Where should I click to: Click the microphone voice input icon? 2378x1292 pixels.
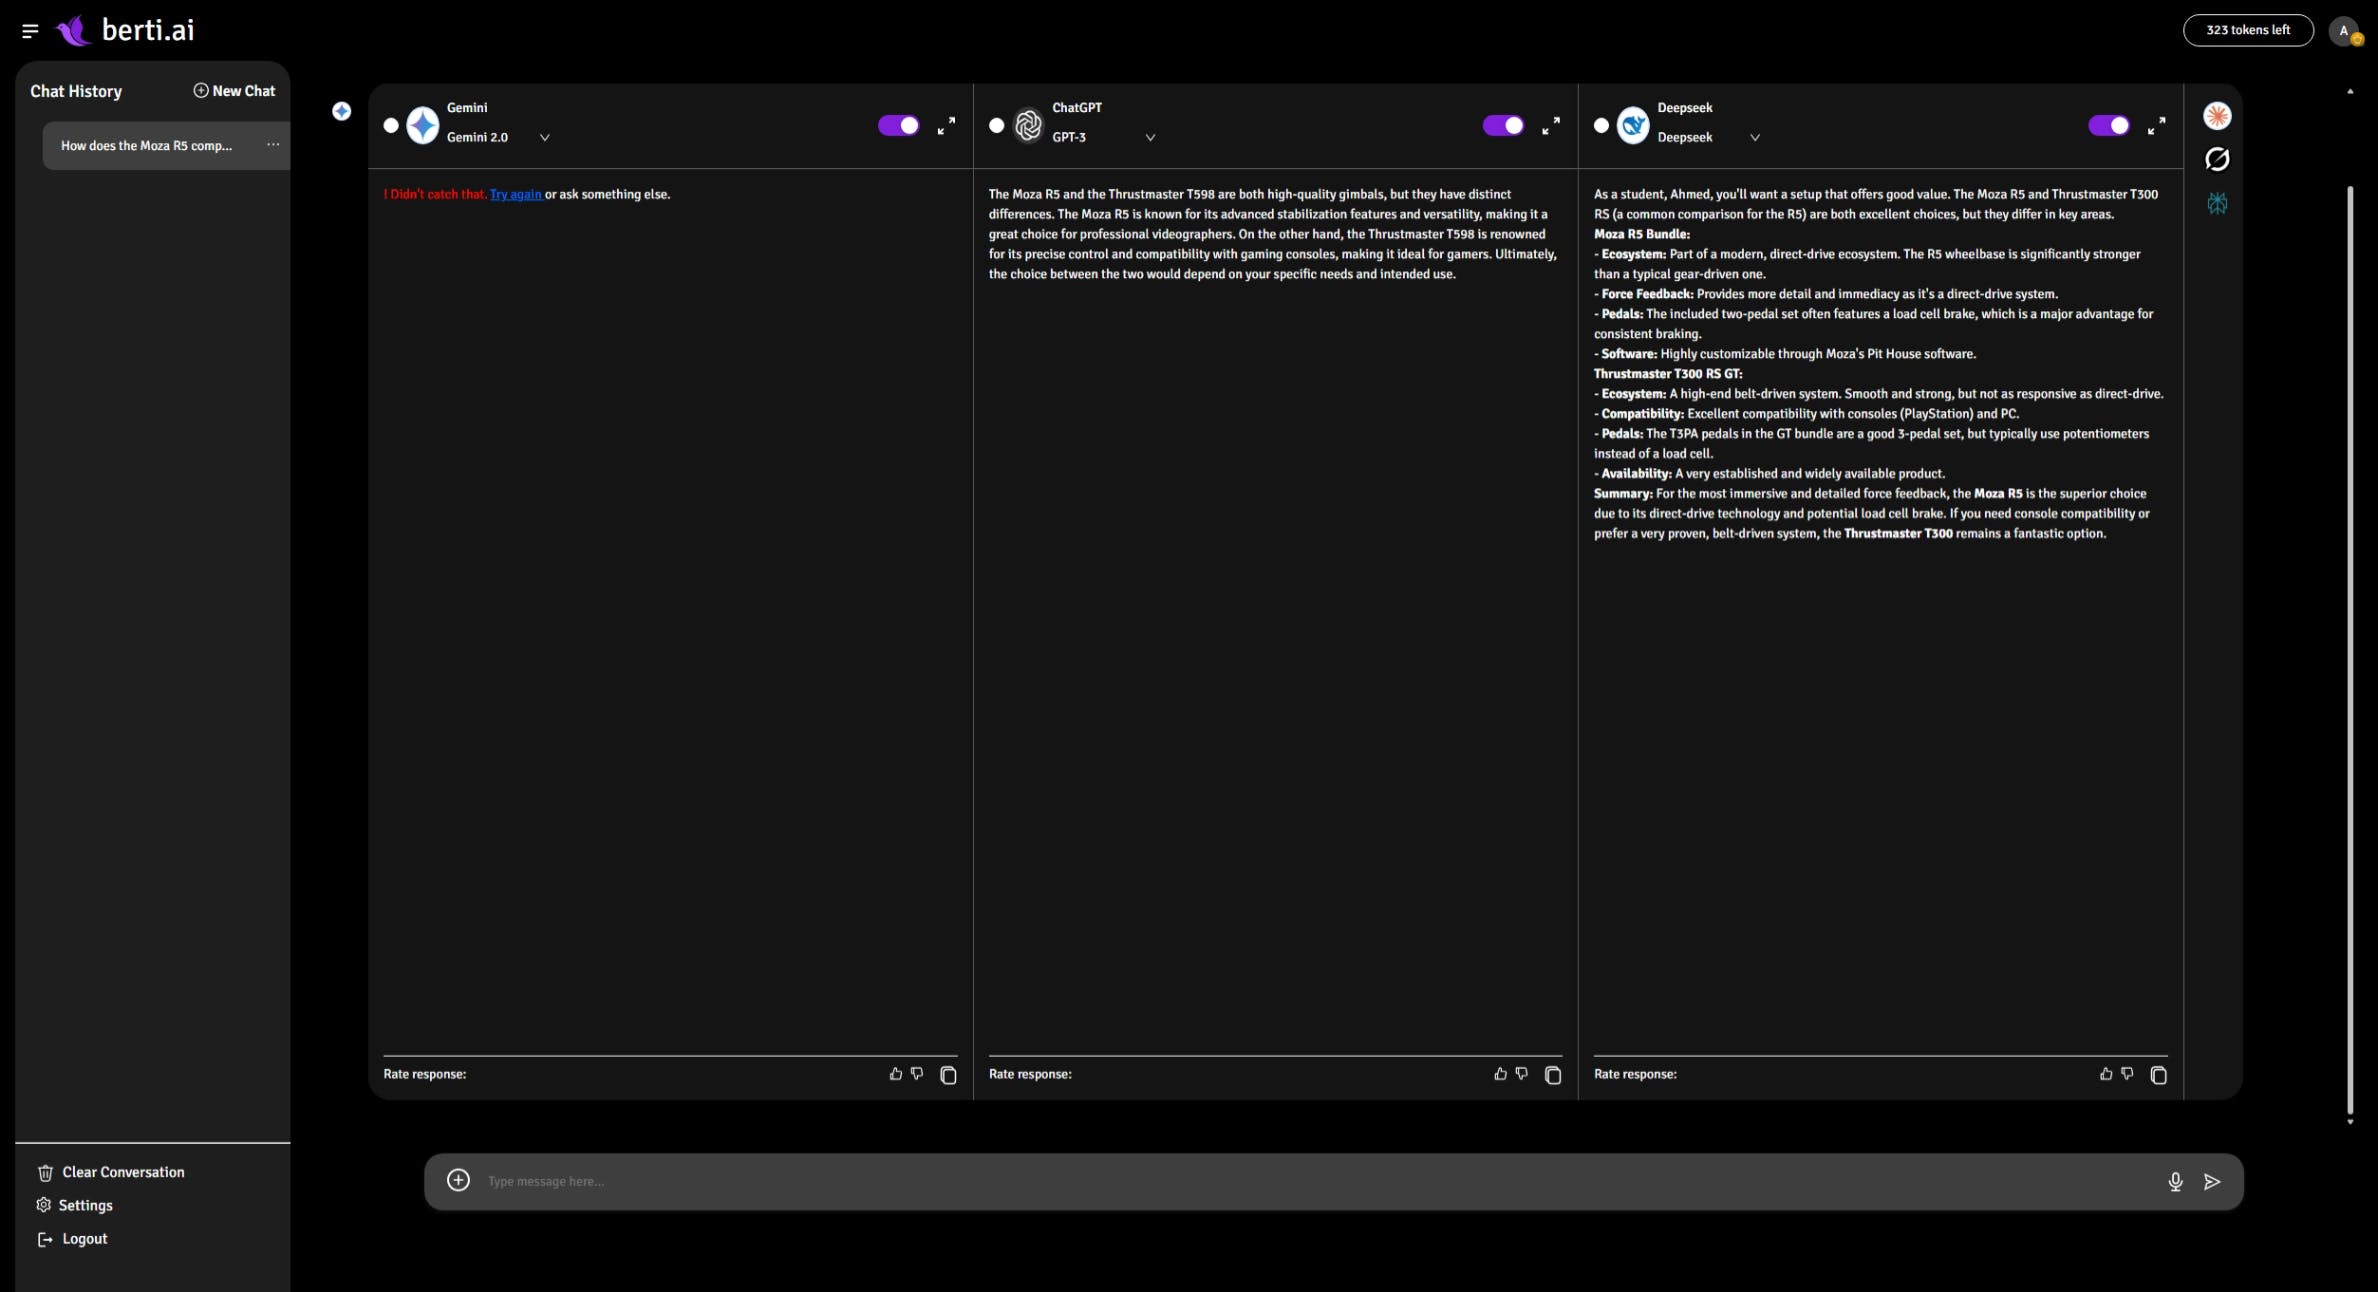(2175, 1182)
